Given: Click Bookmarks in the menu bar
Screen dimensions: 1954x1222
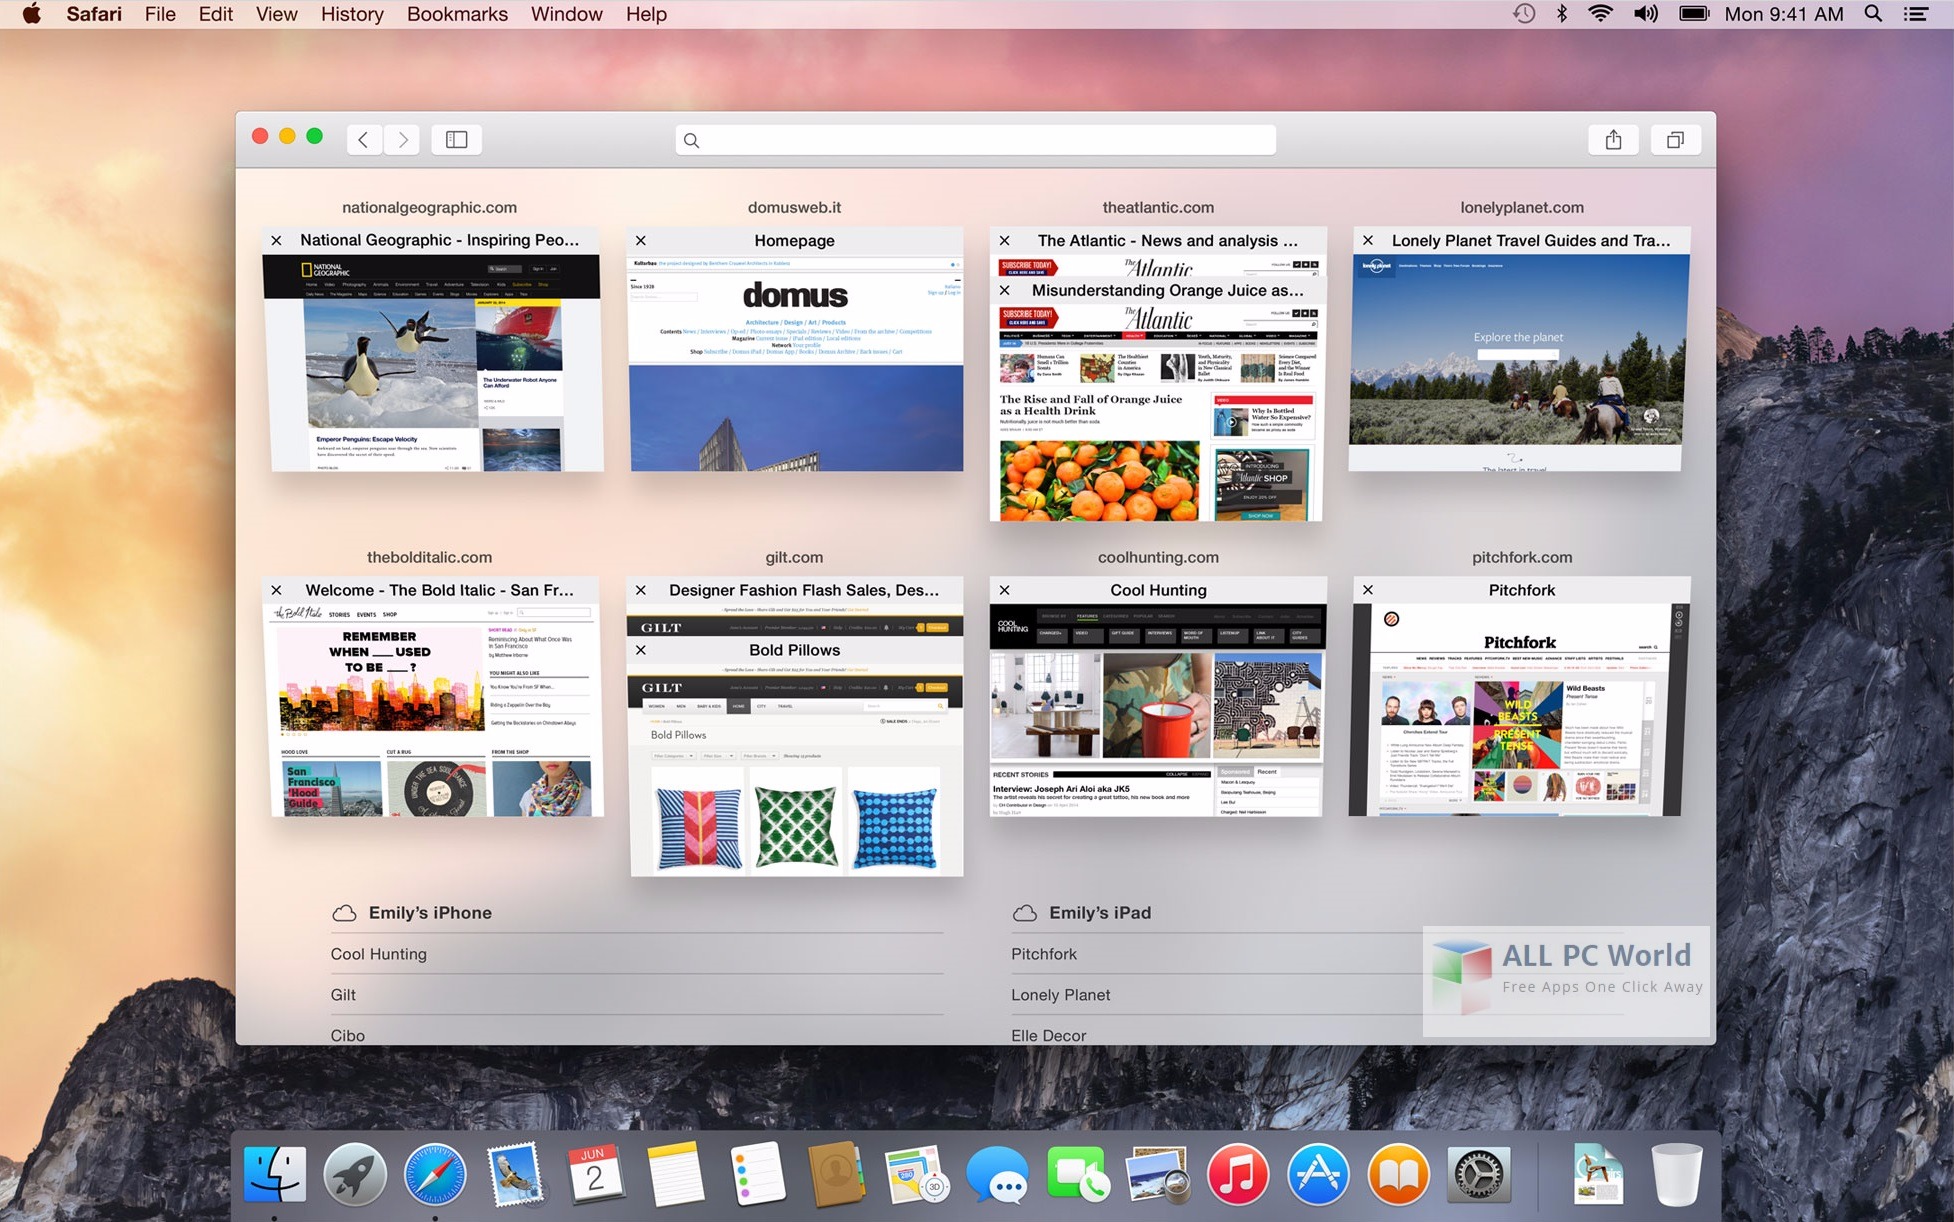Looking at the screenshot, I should point(456,14).
